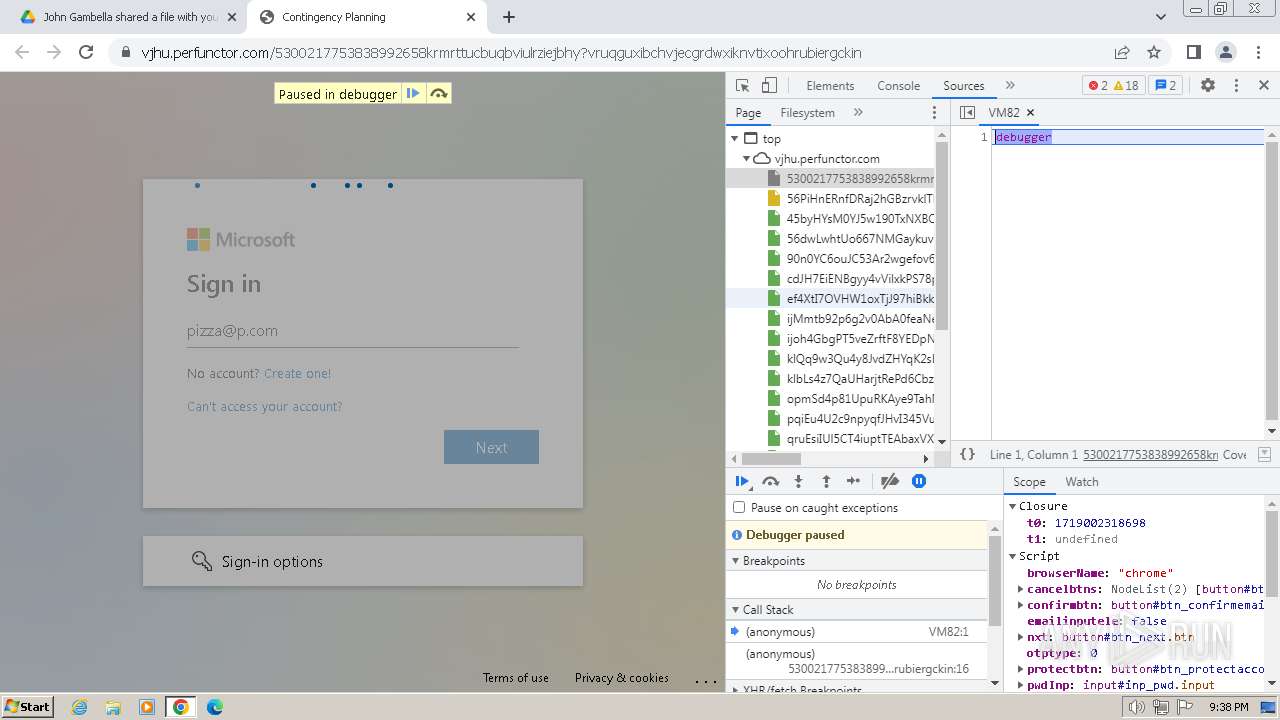
Task: Select the rubiergckin:16 call stack frame
Action: coord(857,661)
